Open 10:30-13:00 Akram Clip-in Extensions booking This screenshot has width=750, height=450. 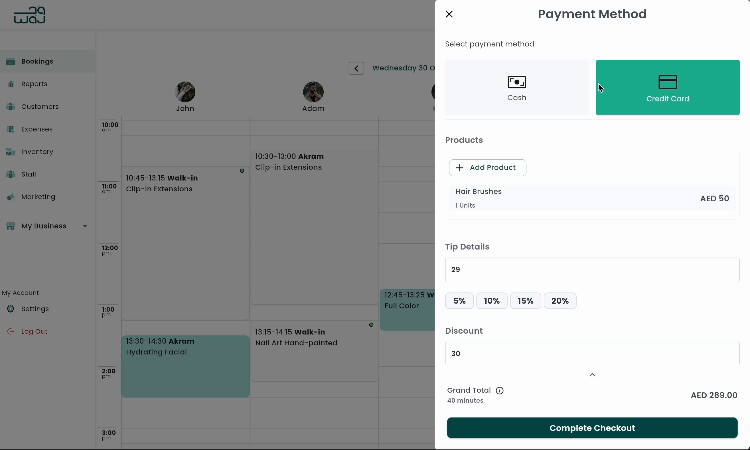tap(314, 228)
